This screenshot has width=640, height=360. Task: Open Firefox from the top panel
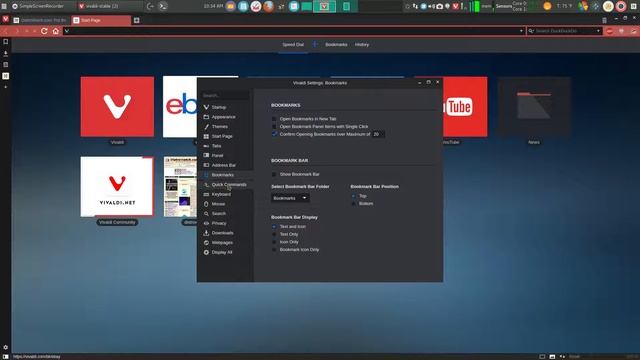pyautogui.click(x=268, y=6)
